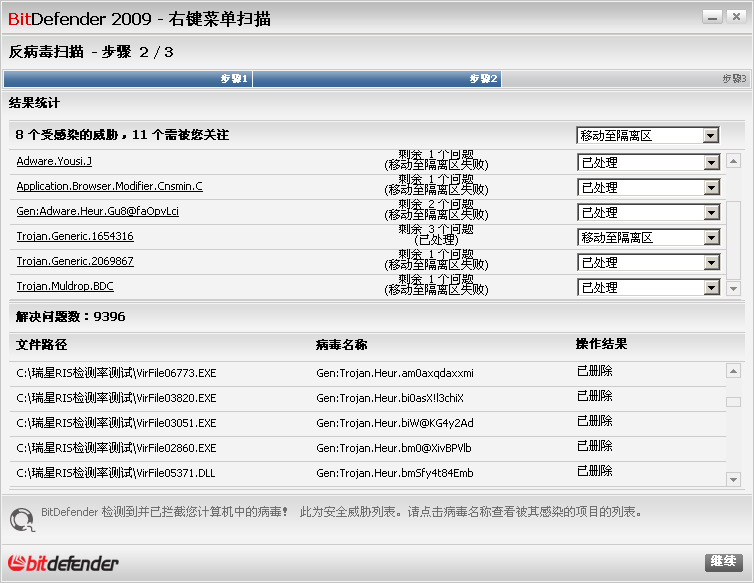This screenshot has width=754, height=583.
Task: Open the Application.Browser.Modifier.Cnsmin.C link
Action: (110, 186)
